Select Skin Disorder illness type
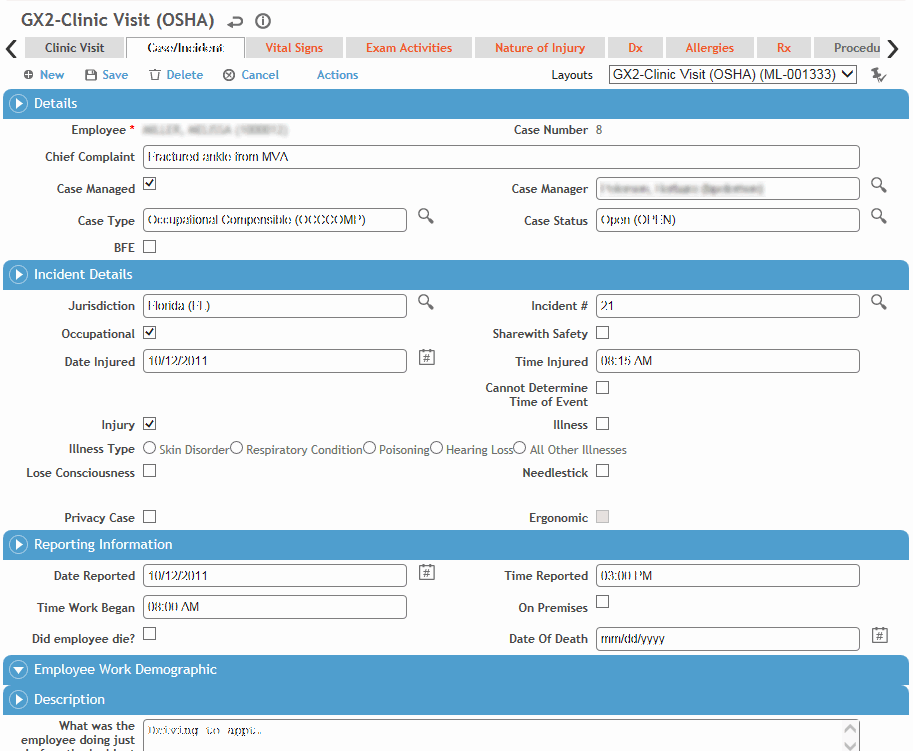 (150, 448)
